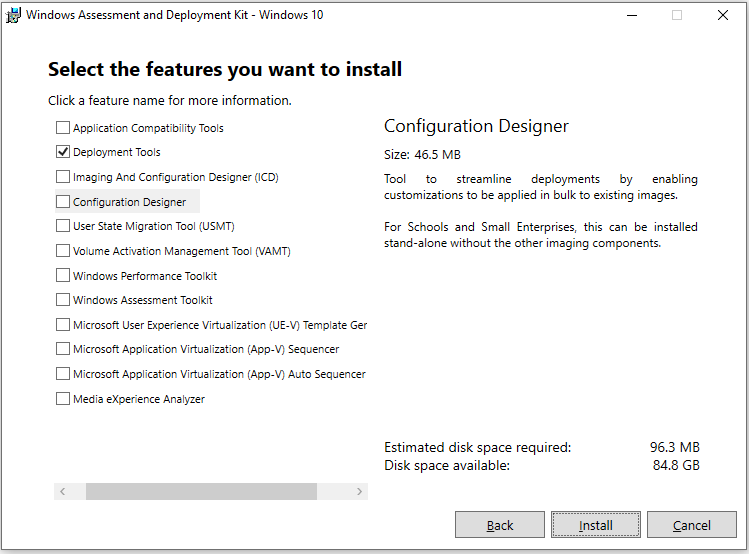Viewport: 749px width, 554px height.
Task: Click the Microsoft Application Virtualization (App-V) Sequencer label
Action: click(206, 350)
